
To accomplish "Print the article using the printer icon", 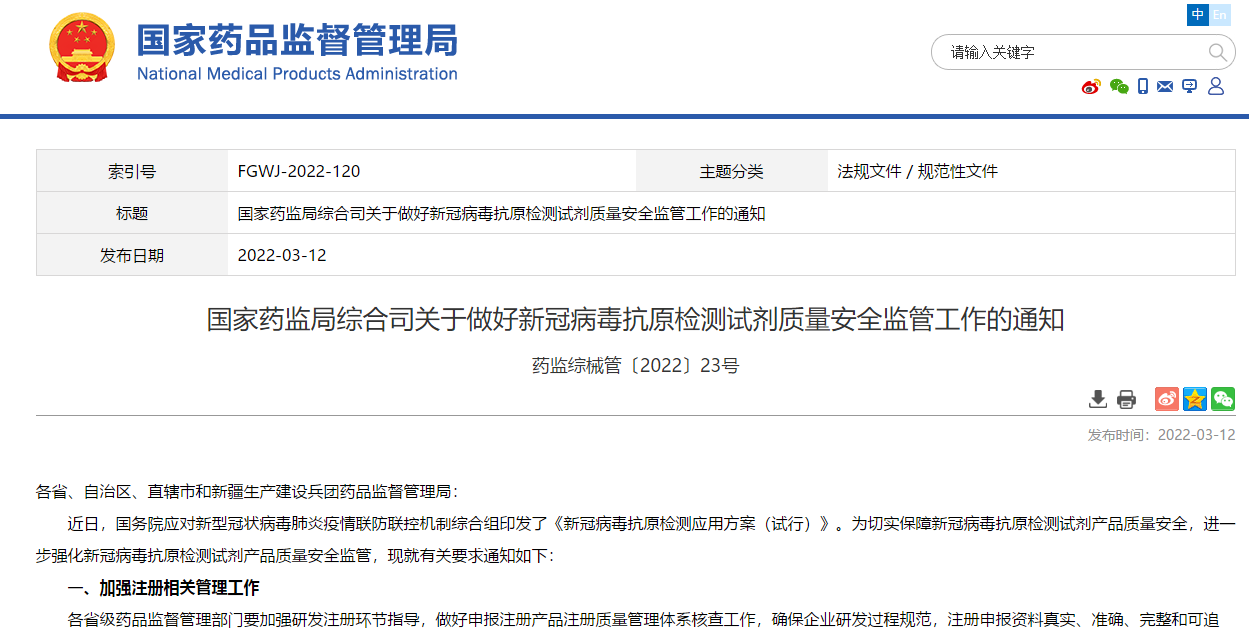I will point(1126,399).
